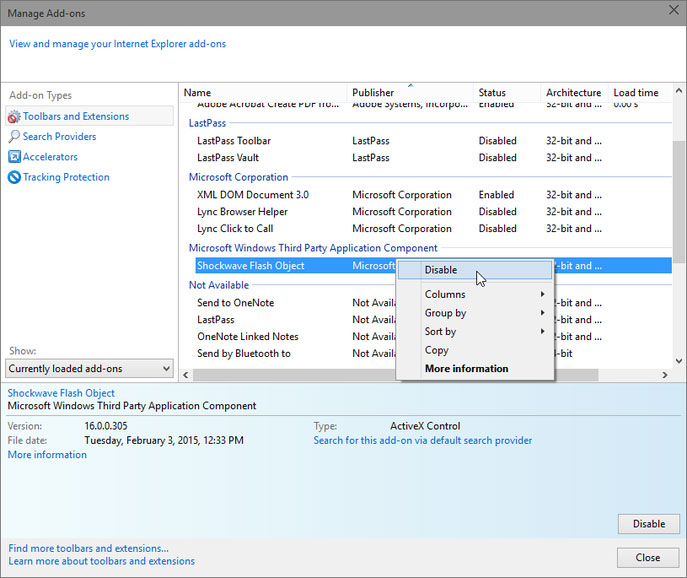Click the version value 16.0.0.305
Viewport: 687px width, 578px height.
pos(106,426)
